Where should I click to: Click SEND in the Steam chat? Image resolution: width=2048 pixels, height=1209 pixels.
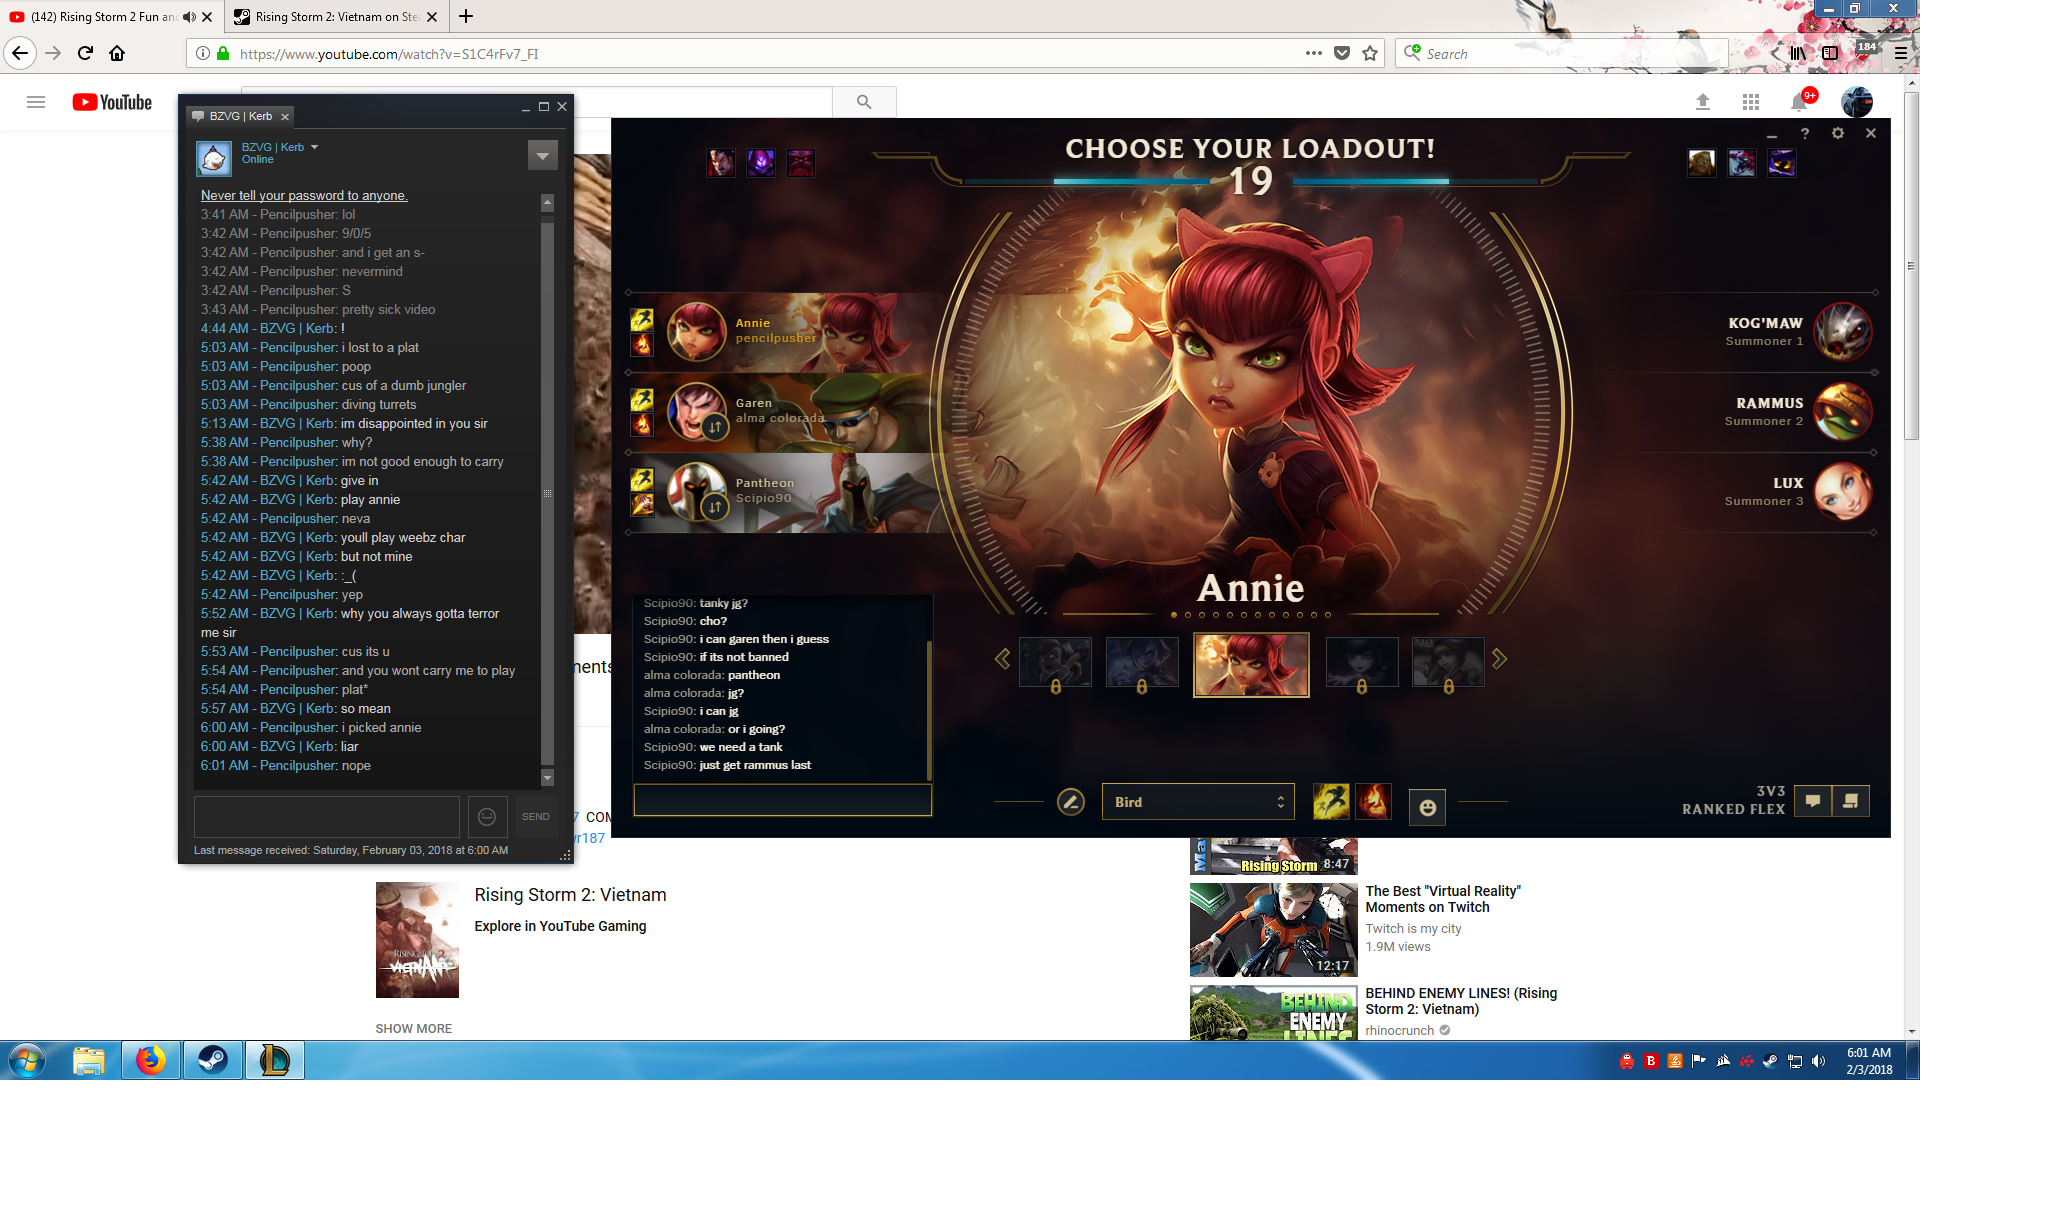(536, 817)
